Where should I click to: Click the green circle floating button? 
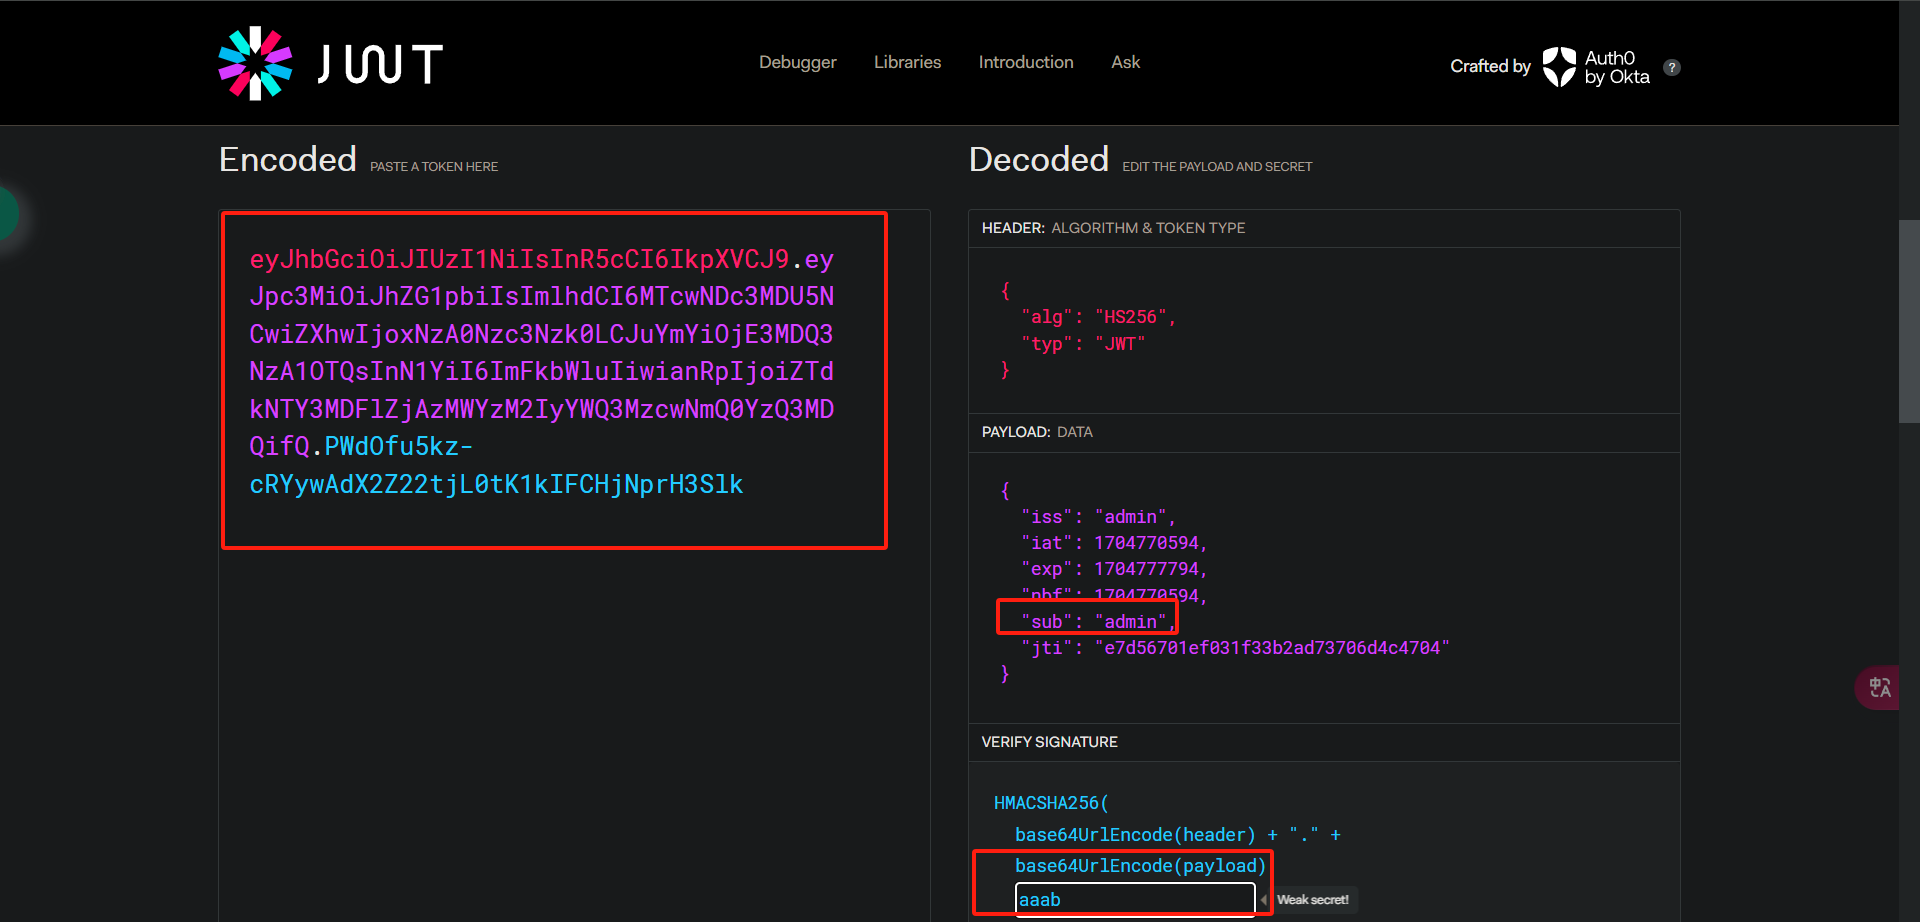click(x=6, y=213)
